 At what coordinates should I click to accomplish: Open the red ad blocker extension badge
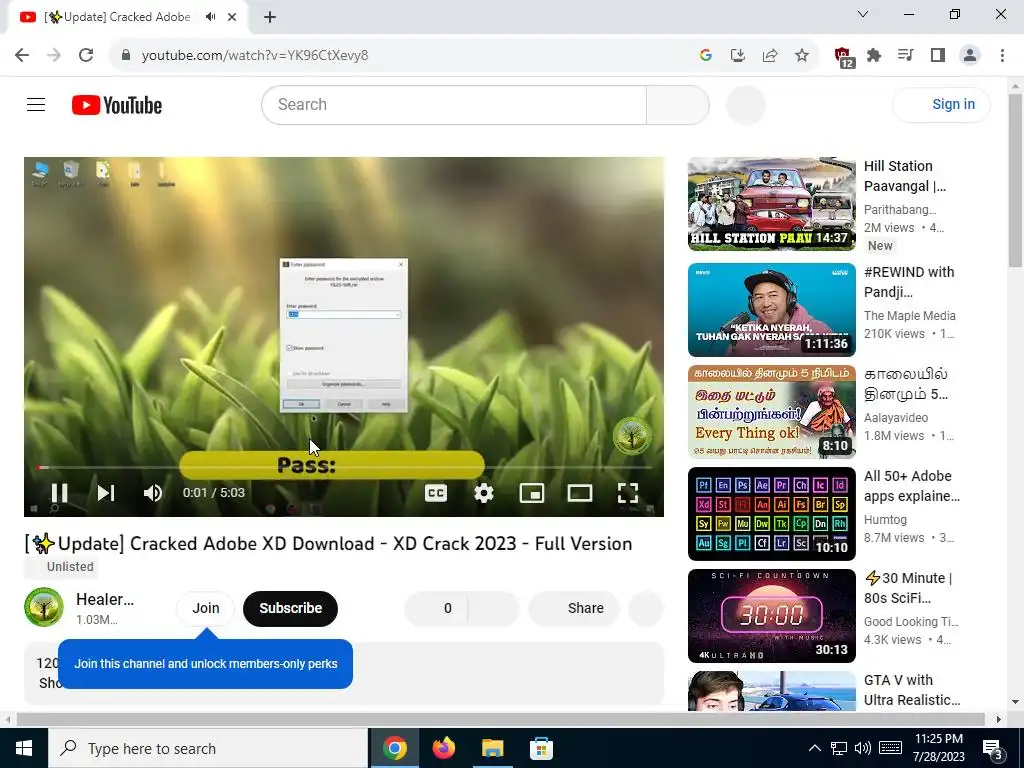tap(843, 57)
